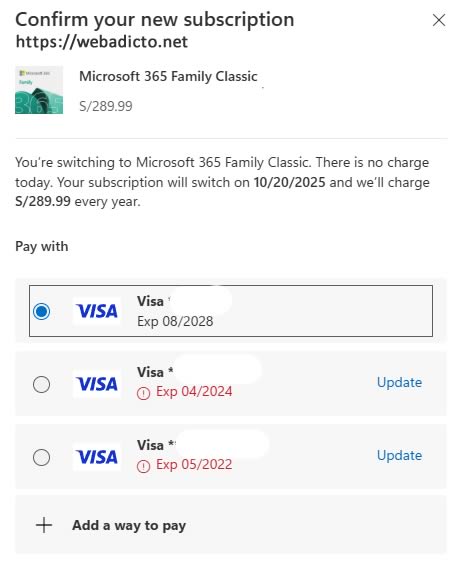Update the Visa card expired 05/2022
The height and width of the screenshot is (562, 461).
tap(399, 456)
